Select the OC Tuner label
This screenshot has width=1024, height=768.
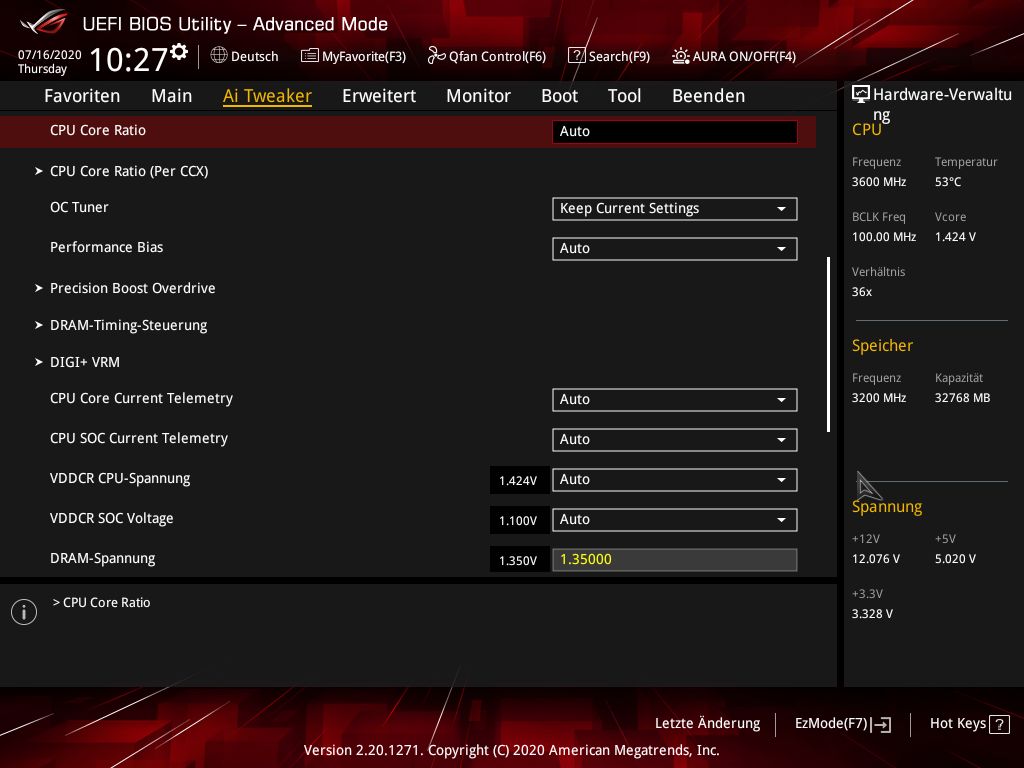tap(79, 207)
